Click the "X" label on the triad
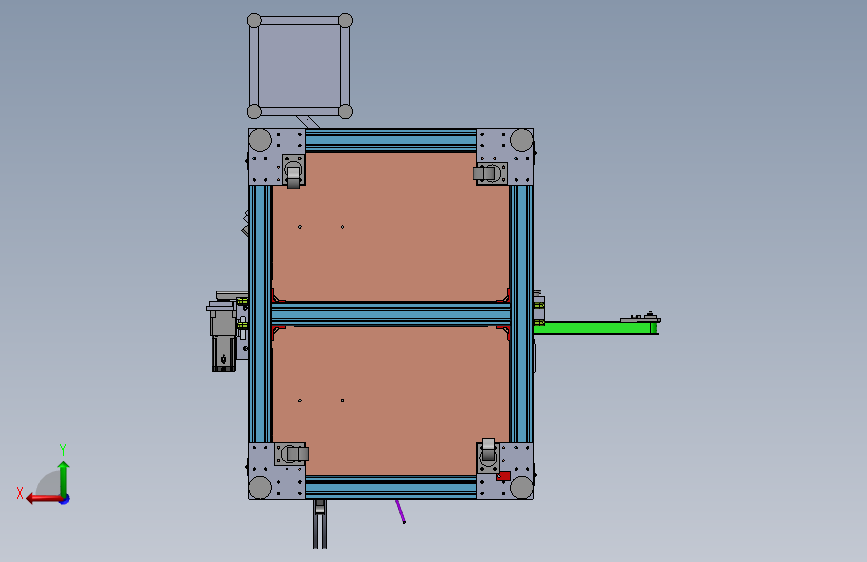The height and width of the screenshot is (562, 867). [x=20, y=493]
